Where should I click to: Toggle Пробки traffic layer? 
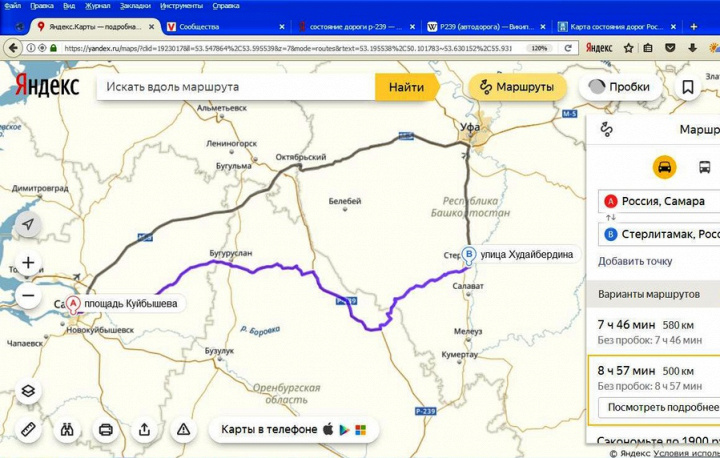(620, 87)
